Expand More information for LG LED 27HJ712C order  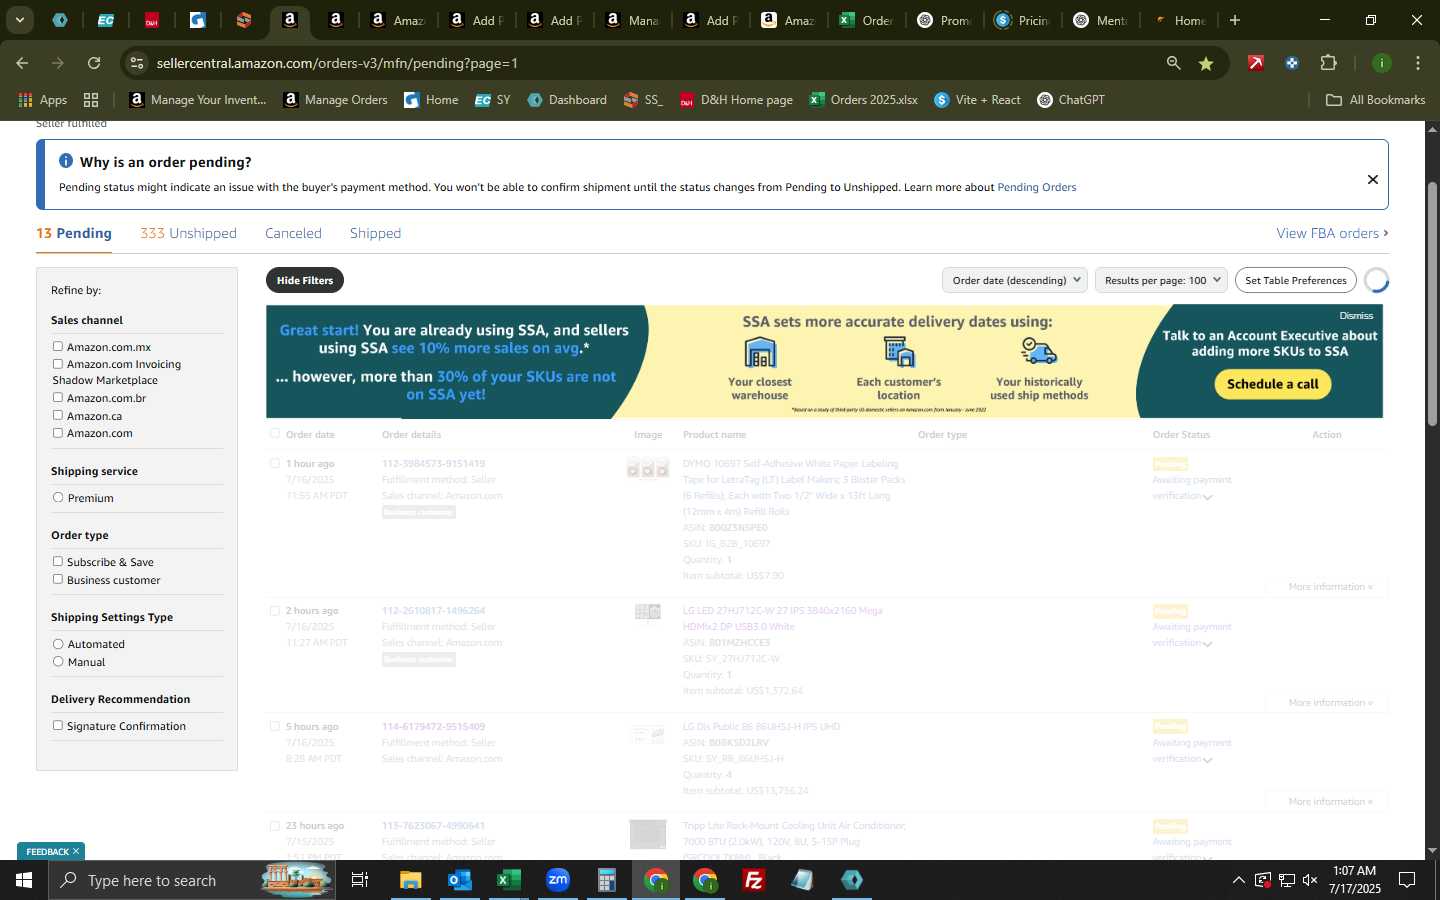pos(1330,702)
